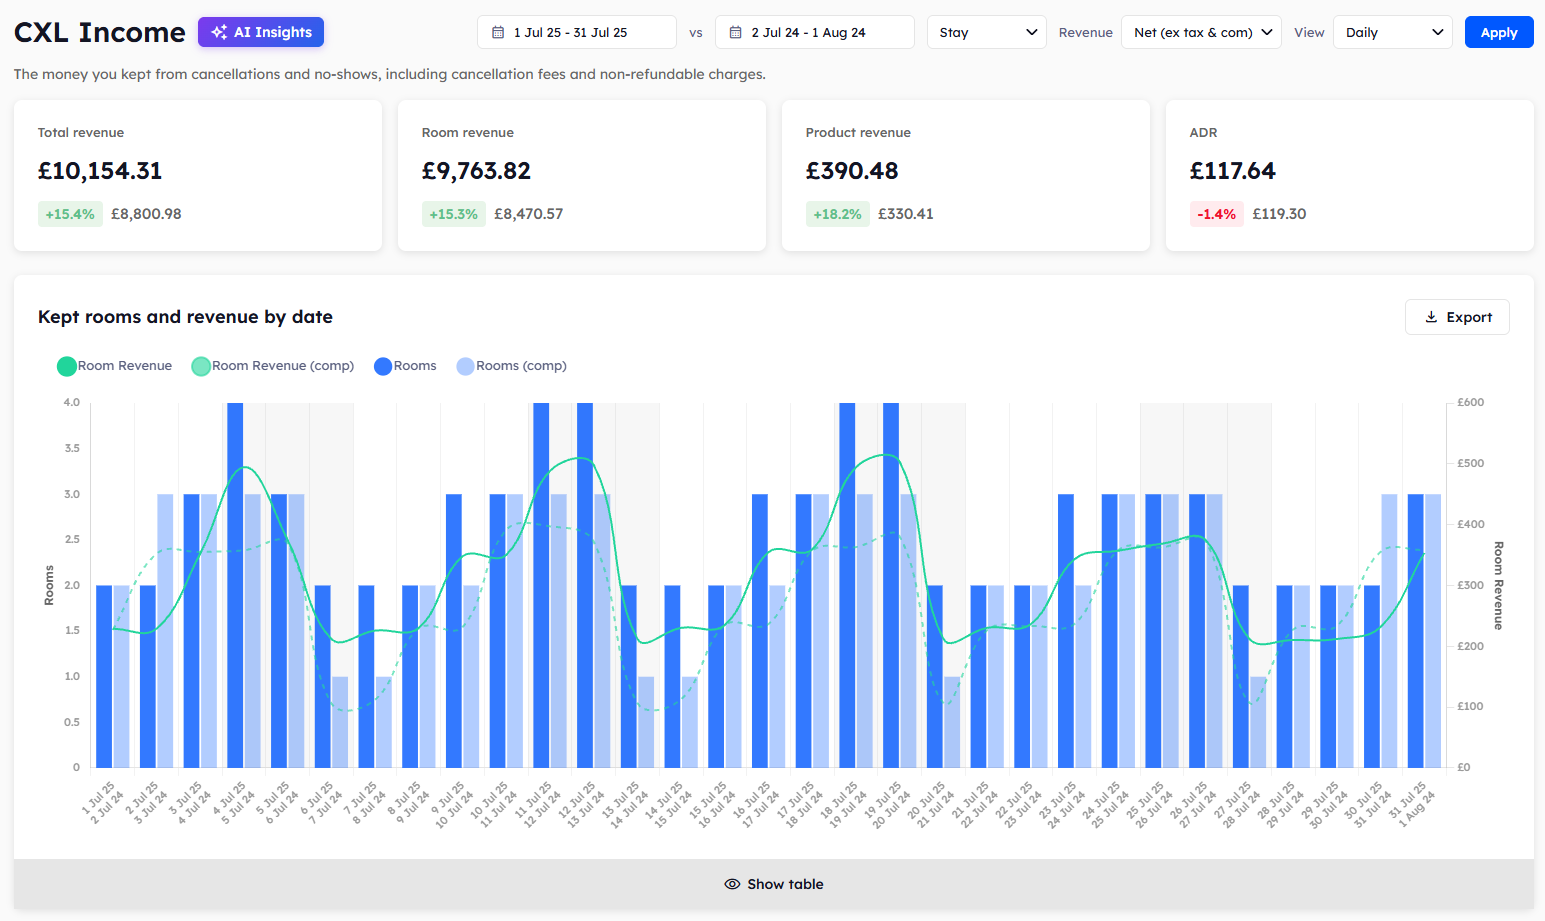
Task: Open the Daily view dropdown
Action: point(1393,32)
